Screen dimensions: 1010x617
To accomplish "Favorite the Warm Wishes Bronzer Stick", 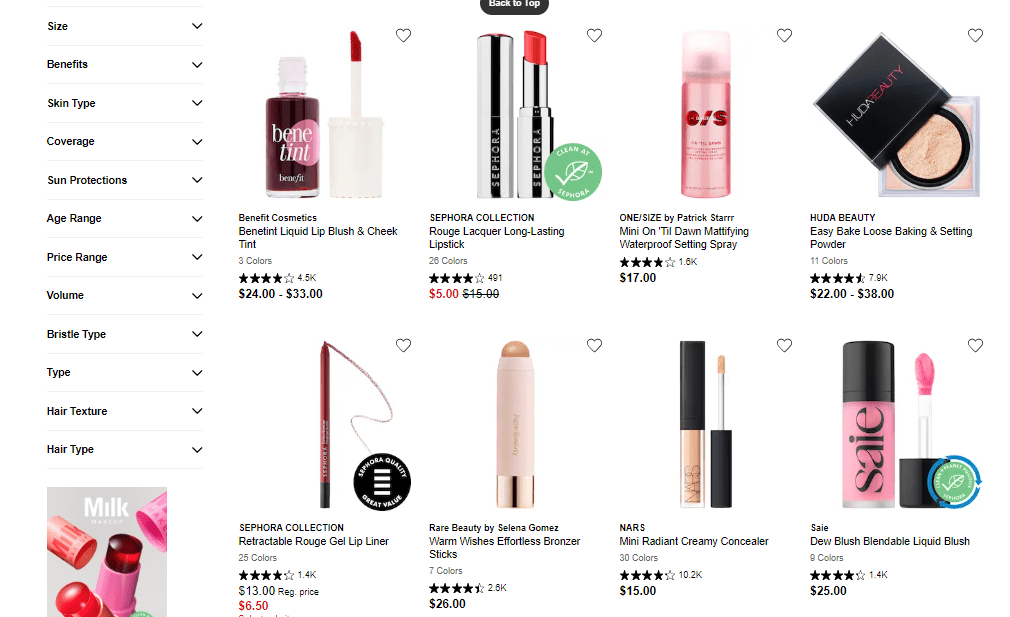I will point(594,345).
